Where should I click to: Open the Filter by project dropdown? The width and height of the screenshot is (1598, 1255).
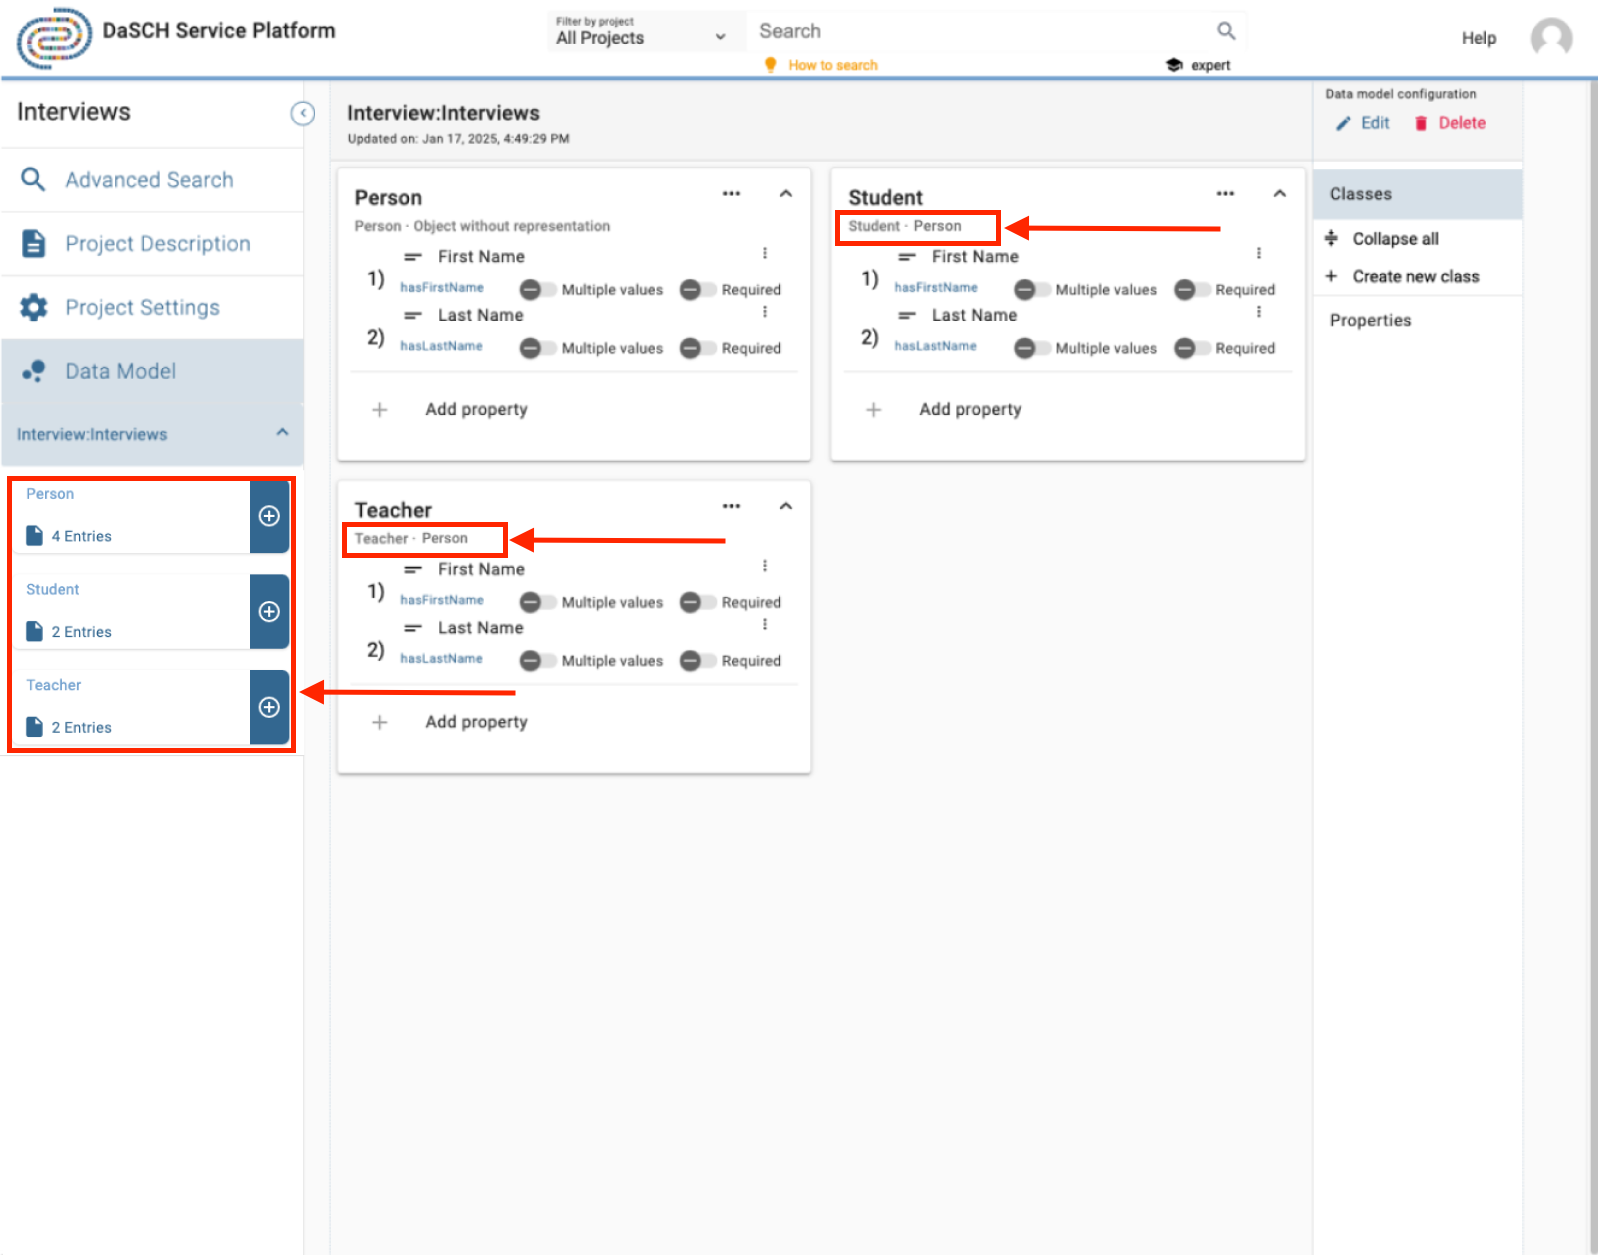(x=642, y=32)
